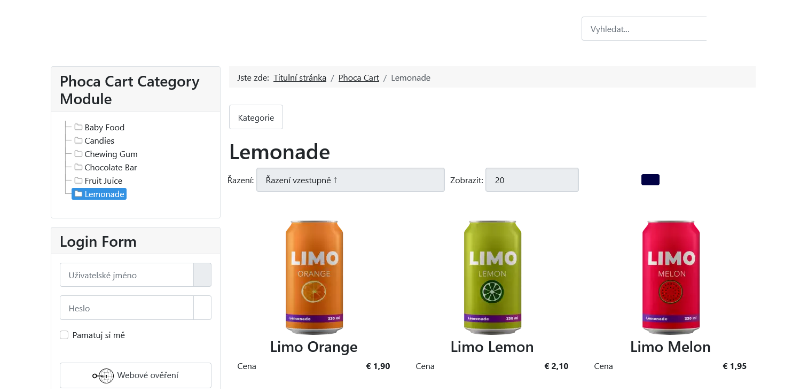Click the Vyhledat search field
The image size is (800, 389).
click(644, 29)
